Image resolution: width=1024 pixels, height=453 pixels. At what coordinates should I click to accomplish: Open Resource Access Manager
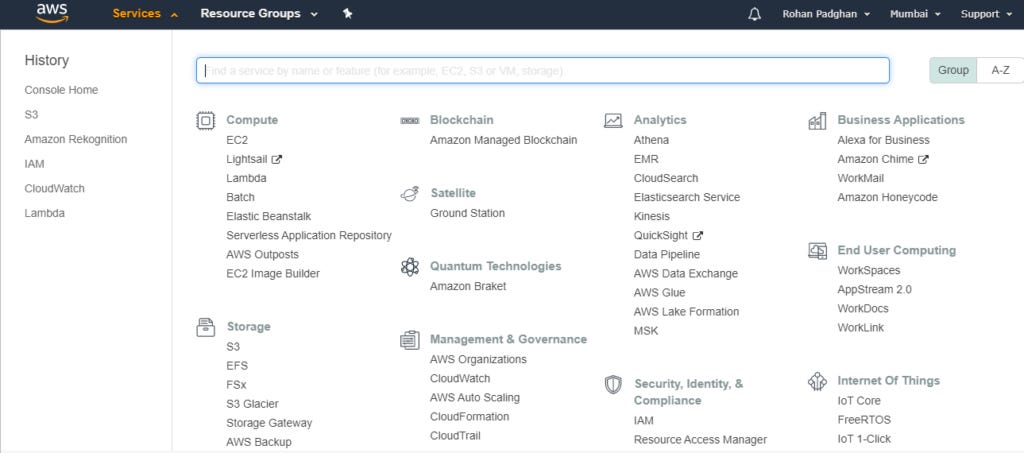701,440
